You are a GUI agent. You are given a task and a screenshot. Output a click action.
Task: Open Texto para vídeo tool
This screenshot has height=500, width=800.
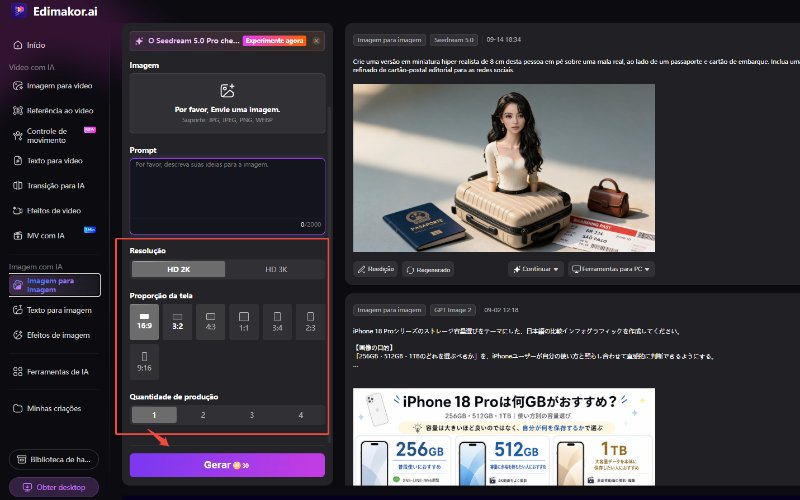(47, 160)
